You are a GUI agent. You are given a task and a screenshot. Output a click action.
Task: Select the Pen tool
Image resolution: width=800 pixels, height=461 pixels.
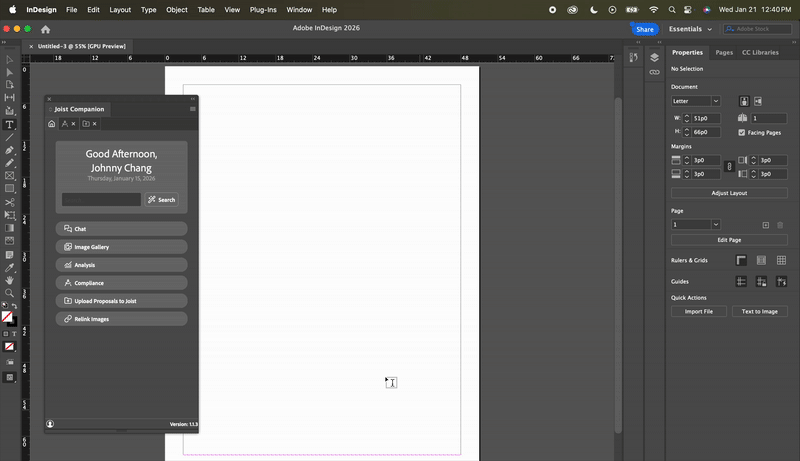tap(9, 150)
